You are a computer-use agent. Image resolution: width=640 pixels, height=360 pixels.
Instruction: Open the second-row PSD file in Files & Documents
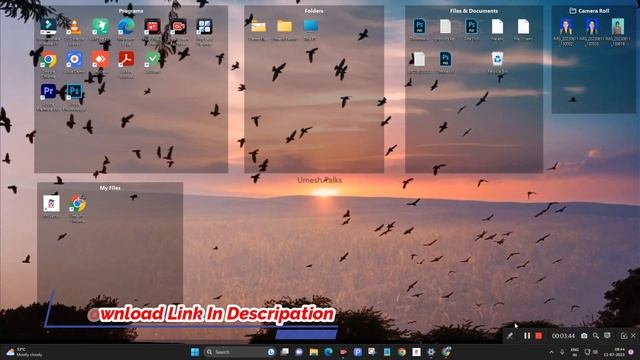click(445, 60)
